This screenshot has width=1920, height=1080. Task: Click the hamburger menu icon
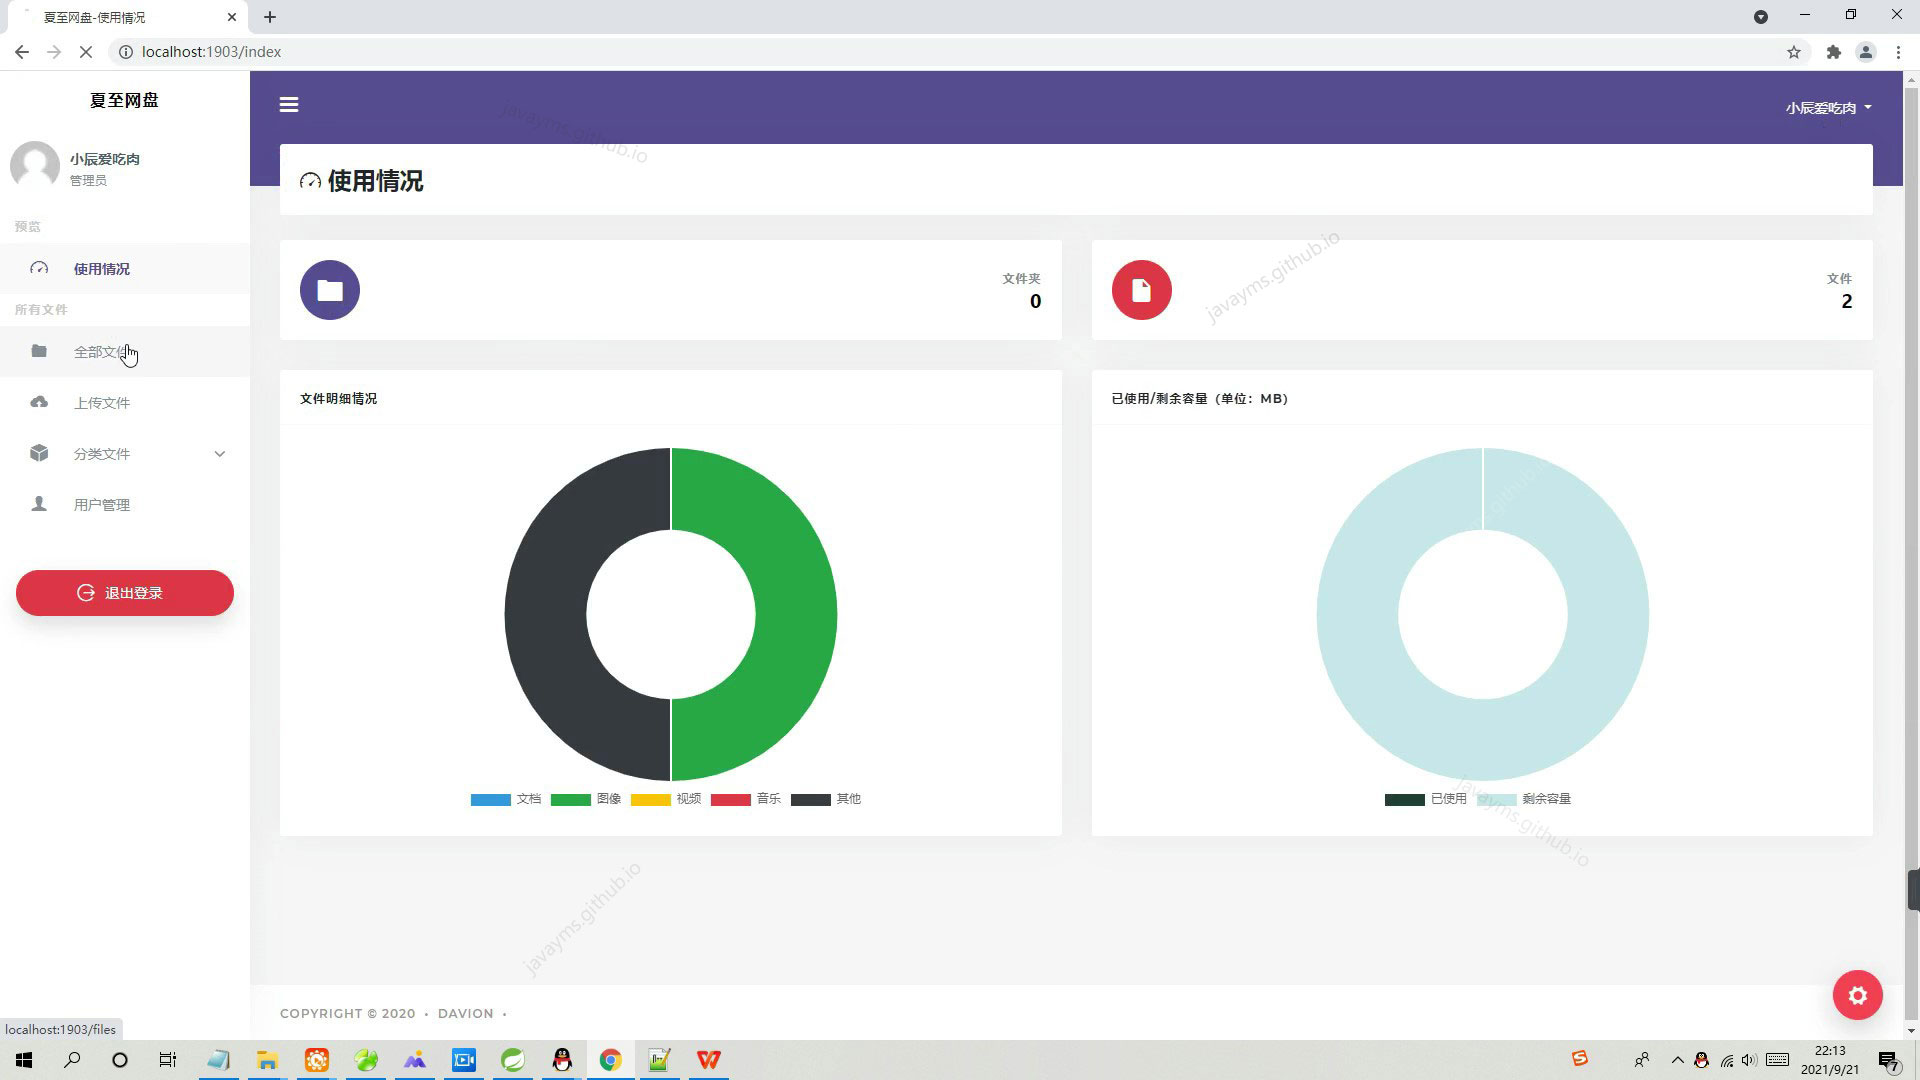tap(289, 105)
